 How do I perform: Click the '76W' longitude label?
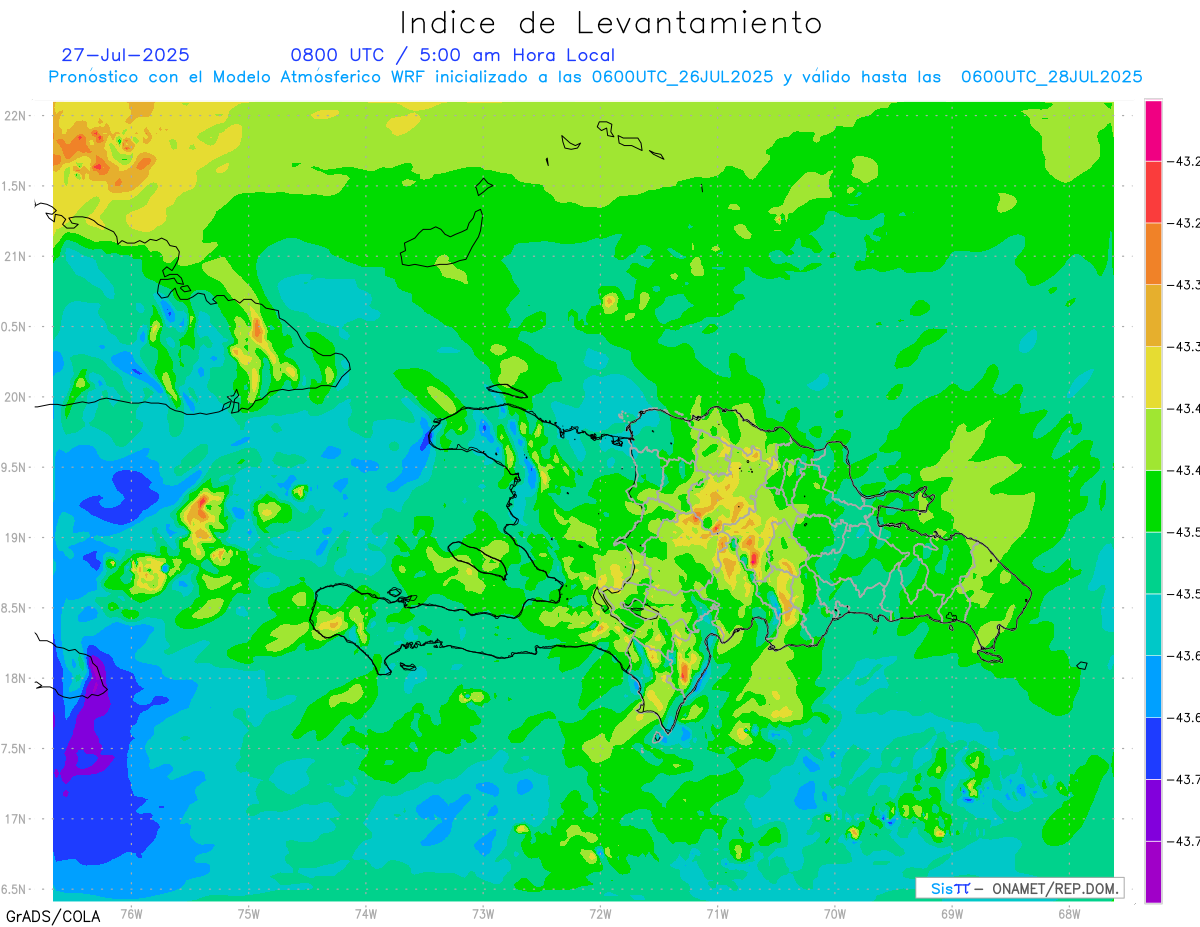click(131, 913)
